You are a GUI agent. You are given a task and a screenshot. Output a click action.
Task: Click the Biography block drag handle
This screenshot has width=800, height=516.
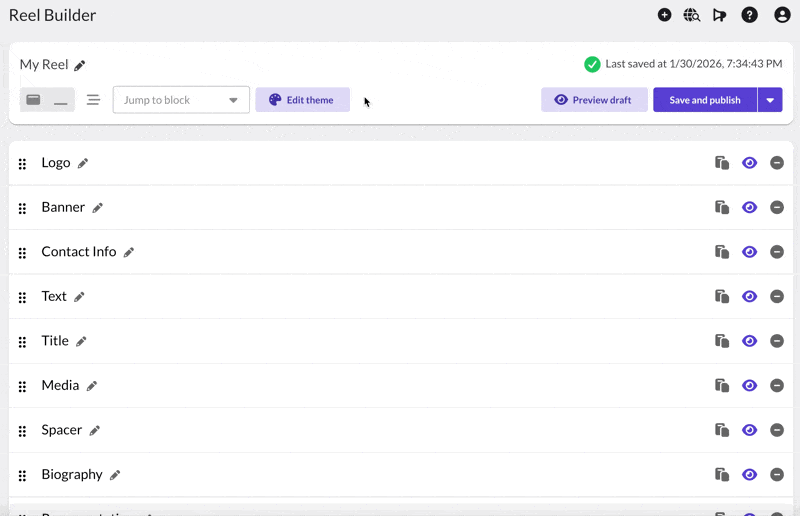[x=22, y=476]
